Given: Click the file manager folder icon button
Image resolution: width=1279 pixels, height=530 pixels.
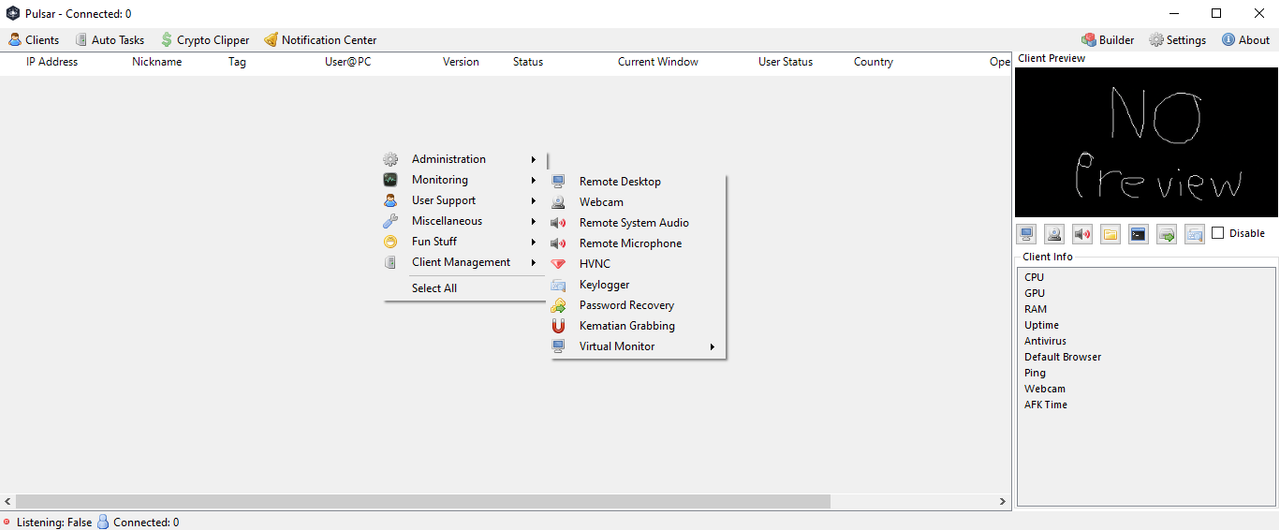Looking at the screenshot, I should tap(1110, 234).
